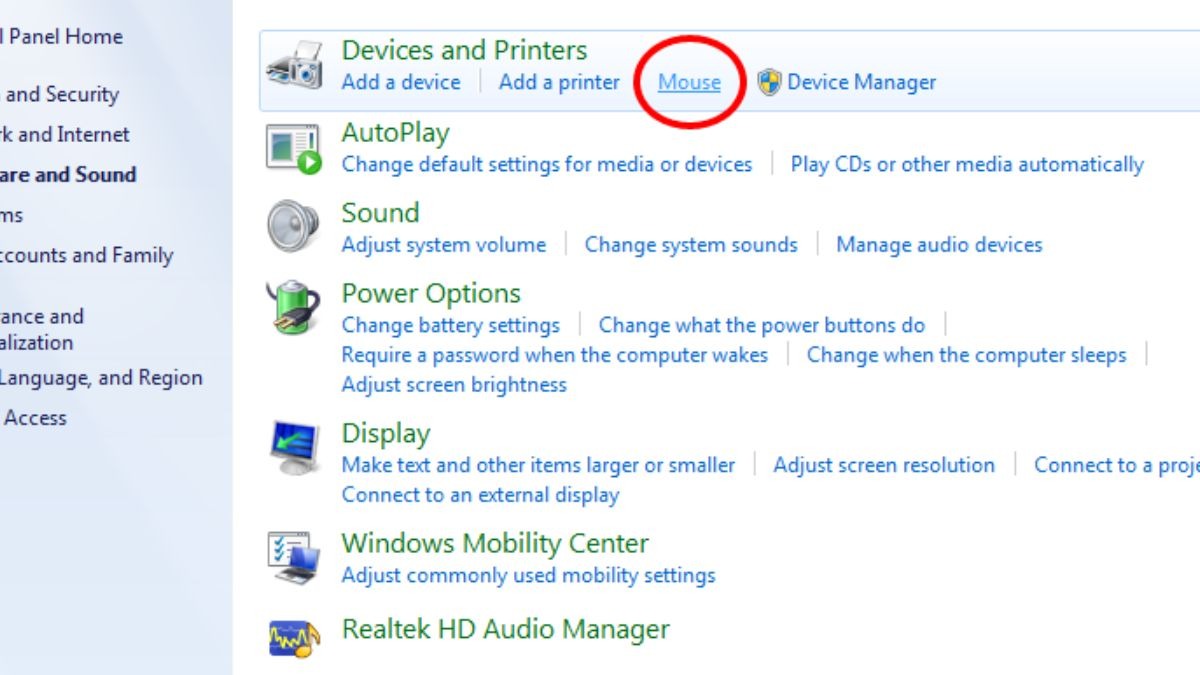Open Clock, Language, and Region sidebar category
This screenshot has height=675, width=1200.
pos(101,378)
